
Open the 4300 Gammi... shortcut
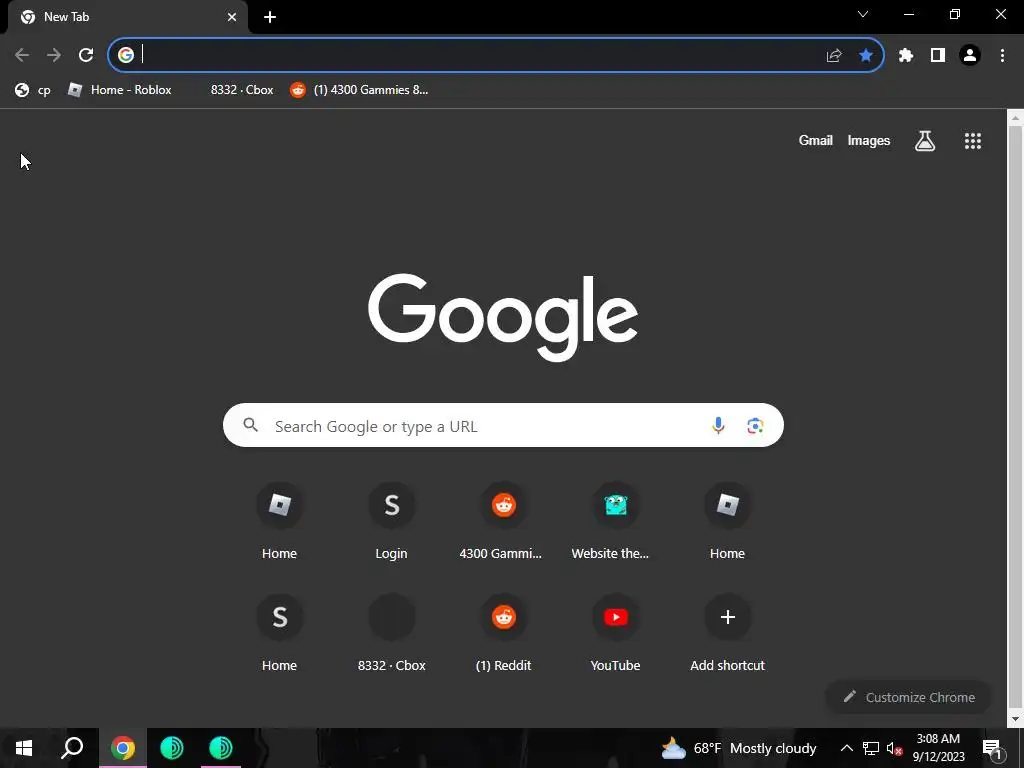pos(501,520)
